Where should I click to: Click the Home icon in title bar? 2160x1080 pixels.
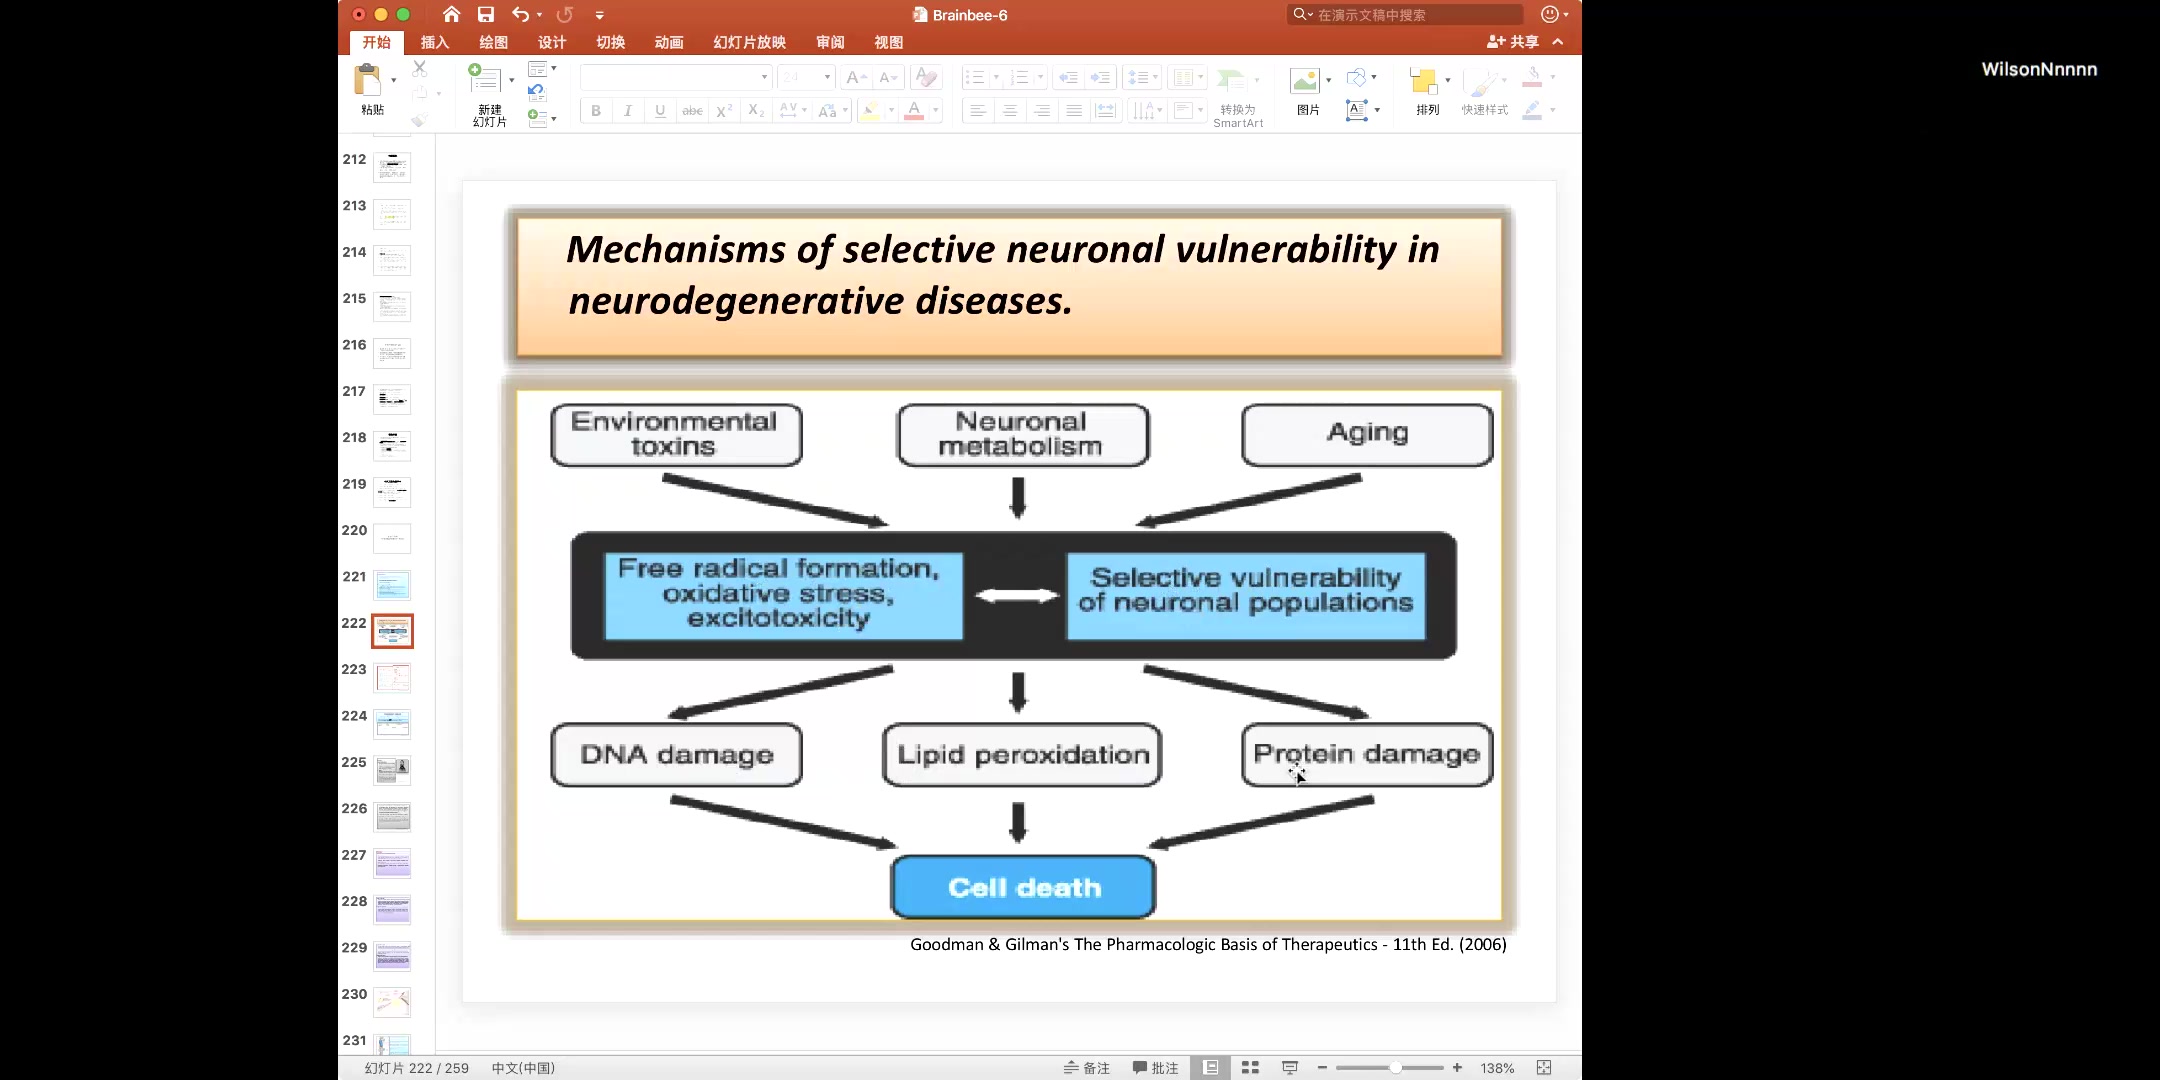(x=452, y=14)
